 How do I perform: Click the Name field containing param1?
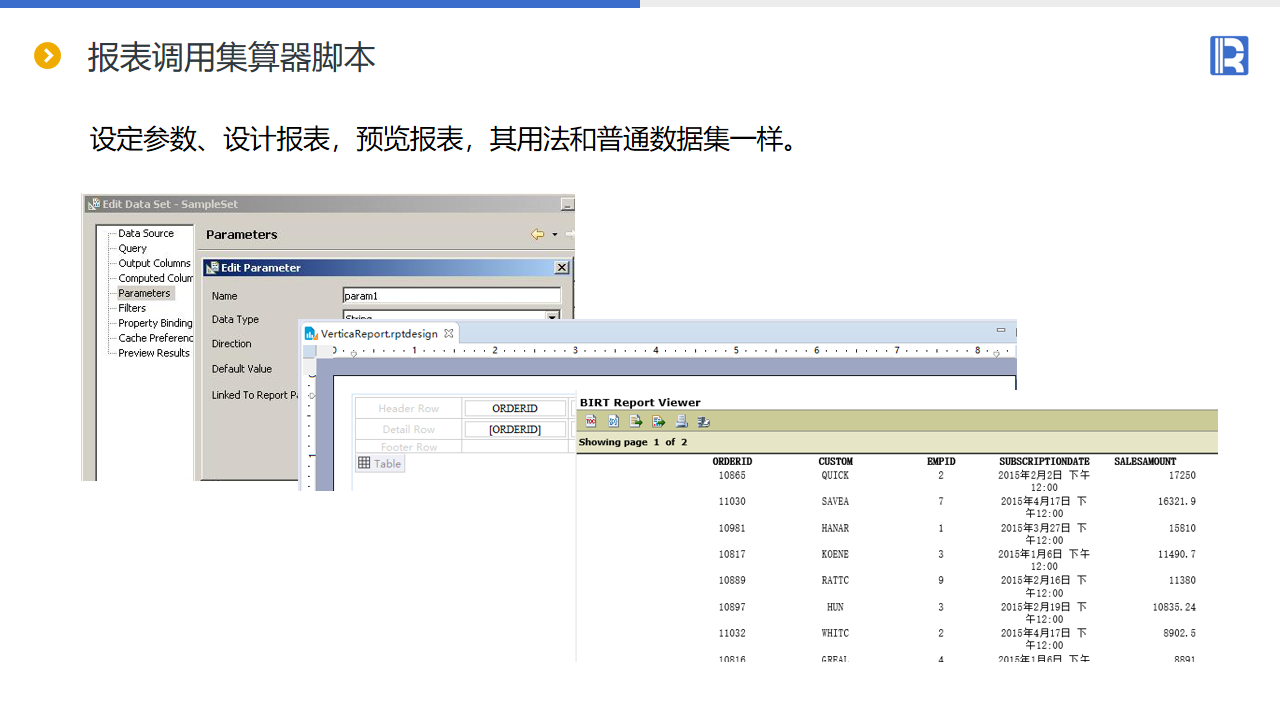451,296
